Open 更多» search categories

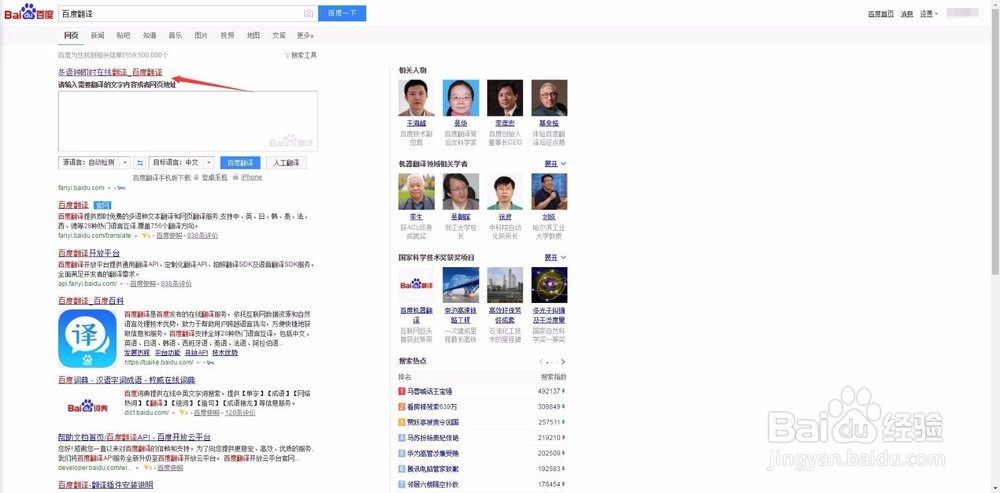click(305, 35)
